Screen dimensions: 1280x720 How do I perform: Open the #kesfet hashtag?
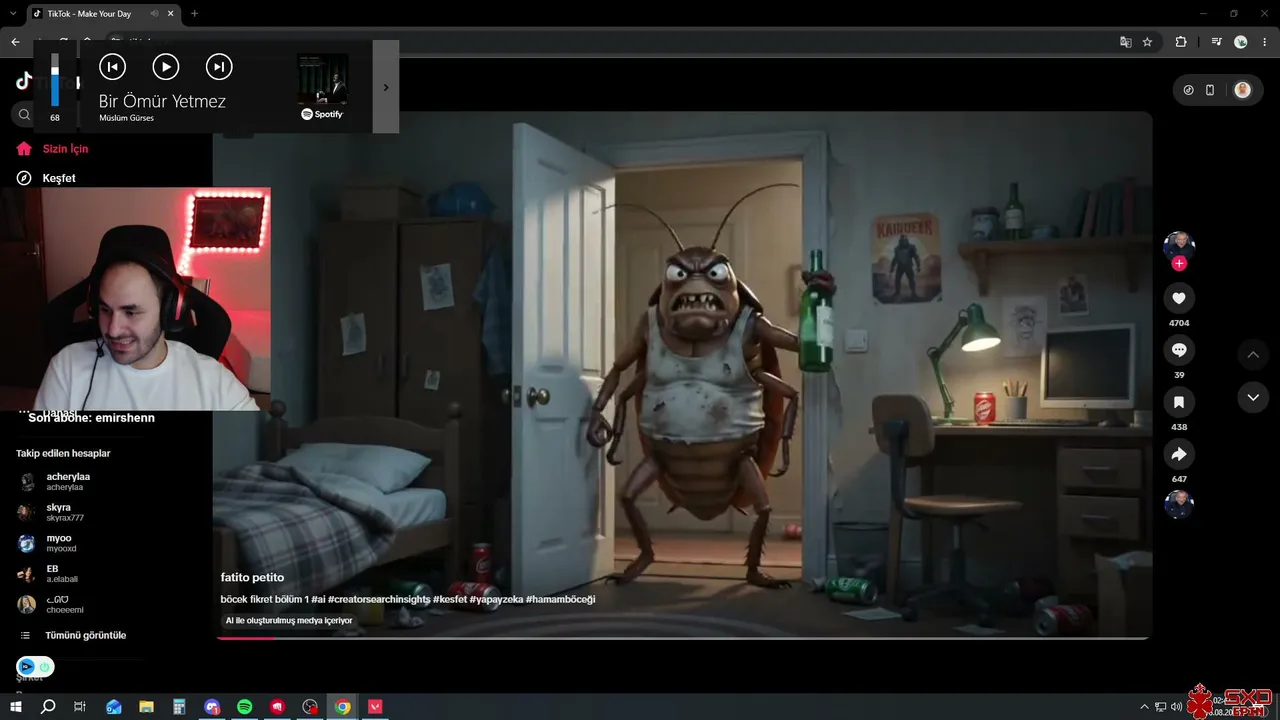(x=449, y=599)
